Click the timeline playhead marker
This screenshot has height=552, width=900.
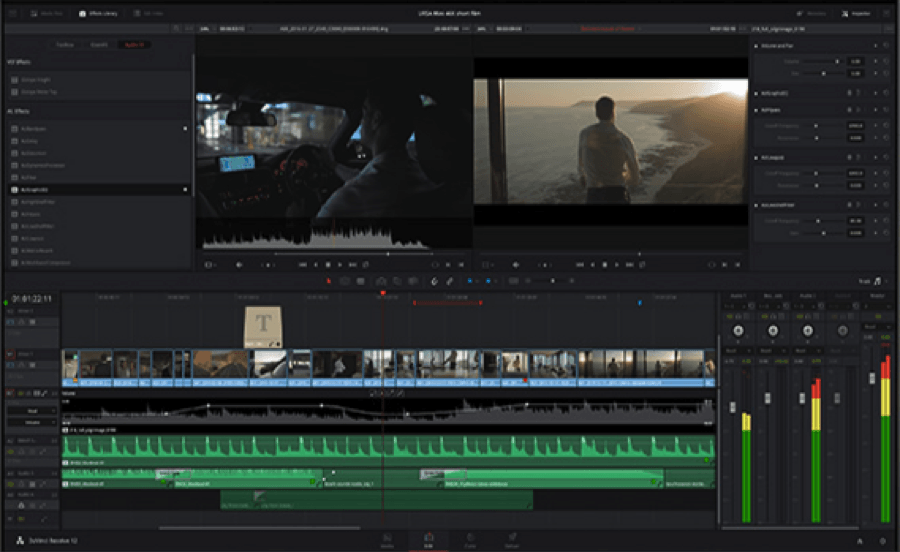[383, 293]
